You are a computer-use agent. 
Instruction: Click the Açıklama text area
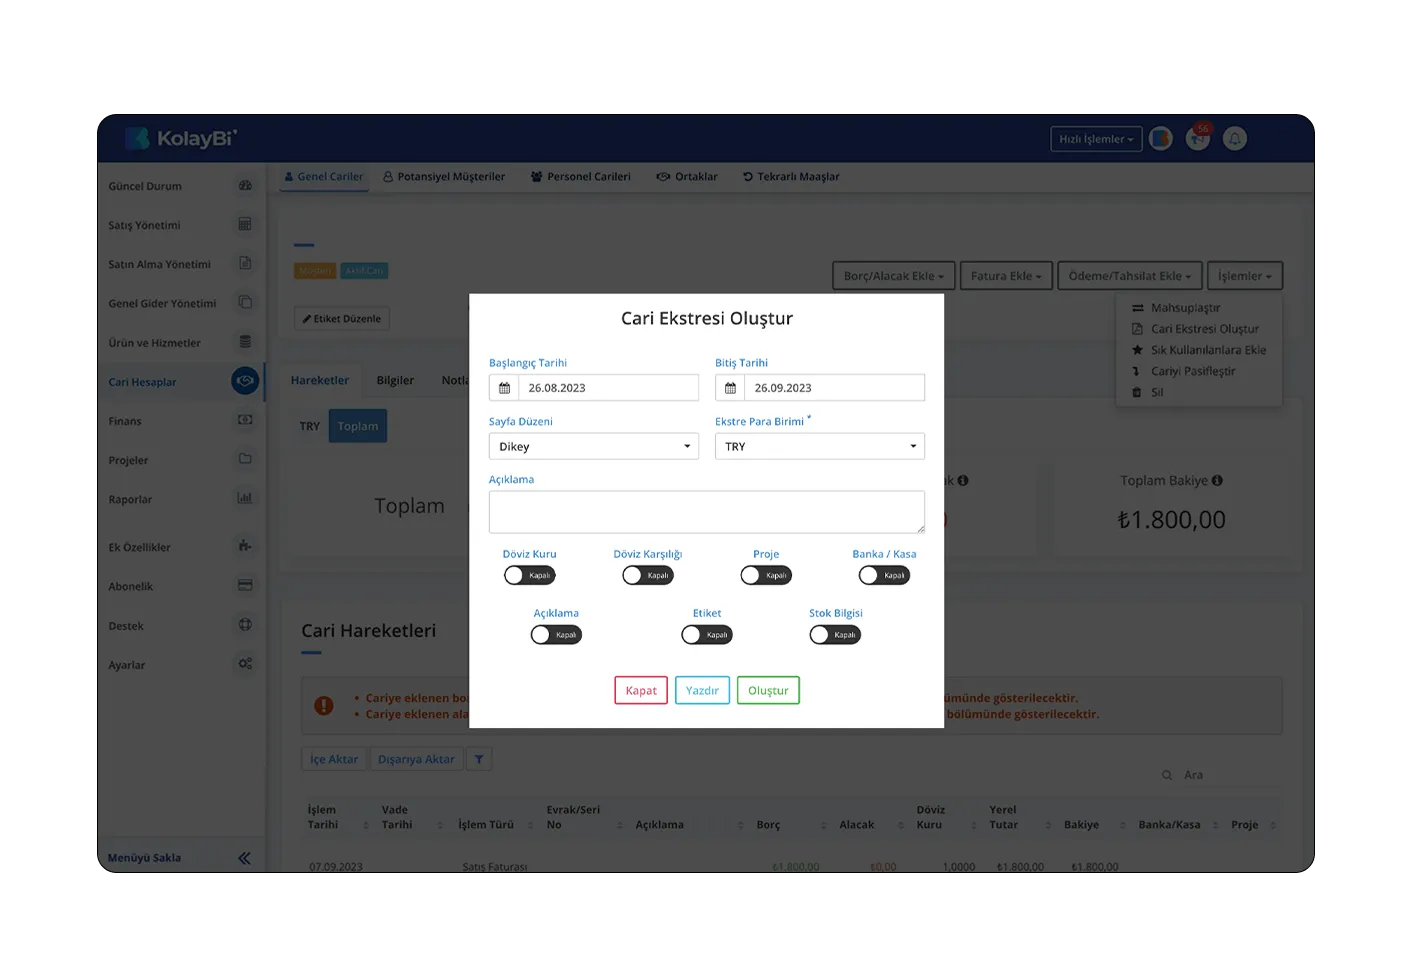(x=707, y=512)
